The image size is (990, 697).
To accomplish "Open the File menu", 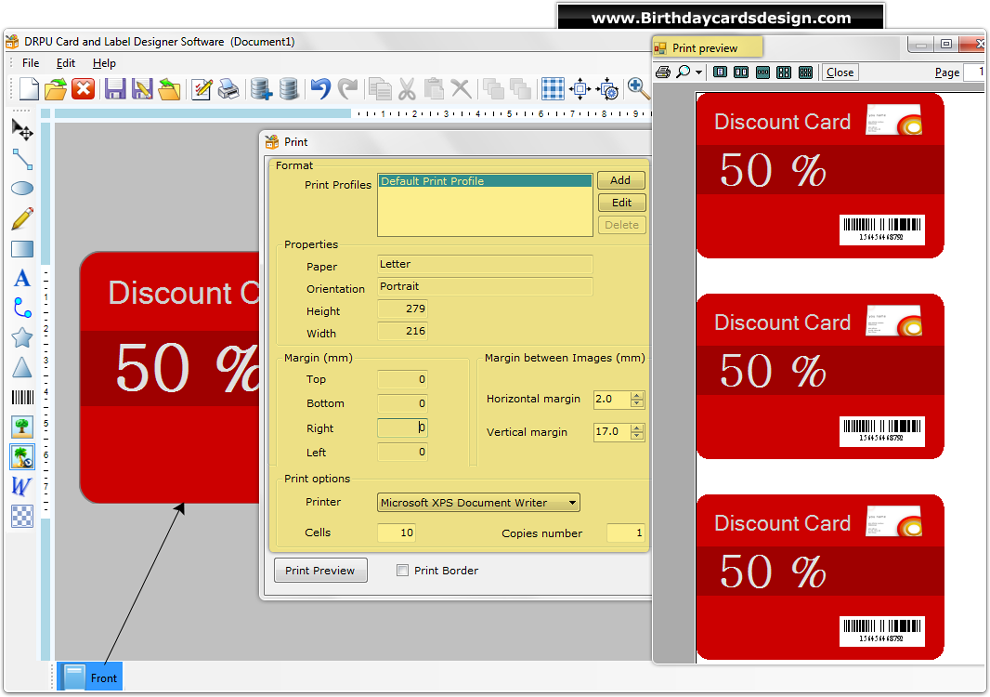I will [x=30, y=63].
